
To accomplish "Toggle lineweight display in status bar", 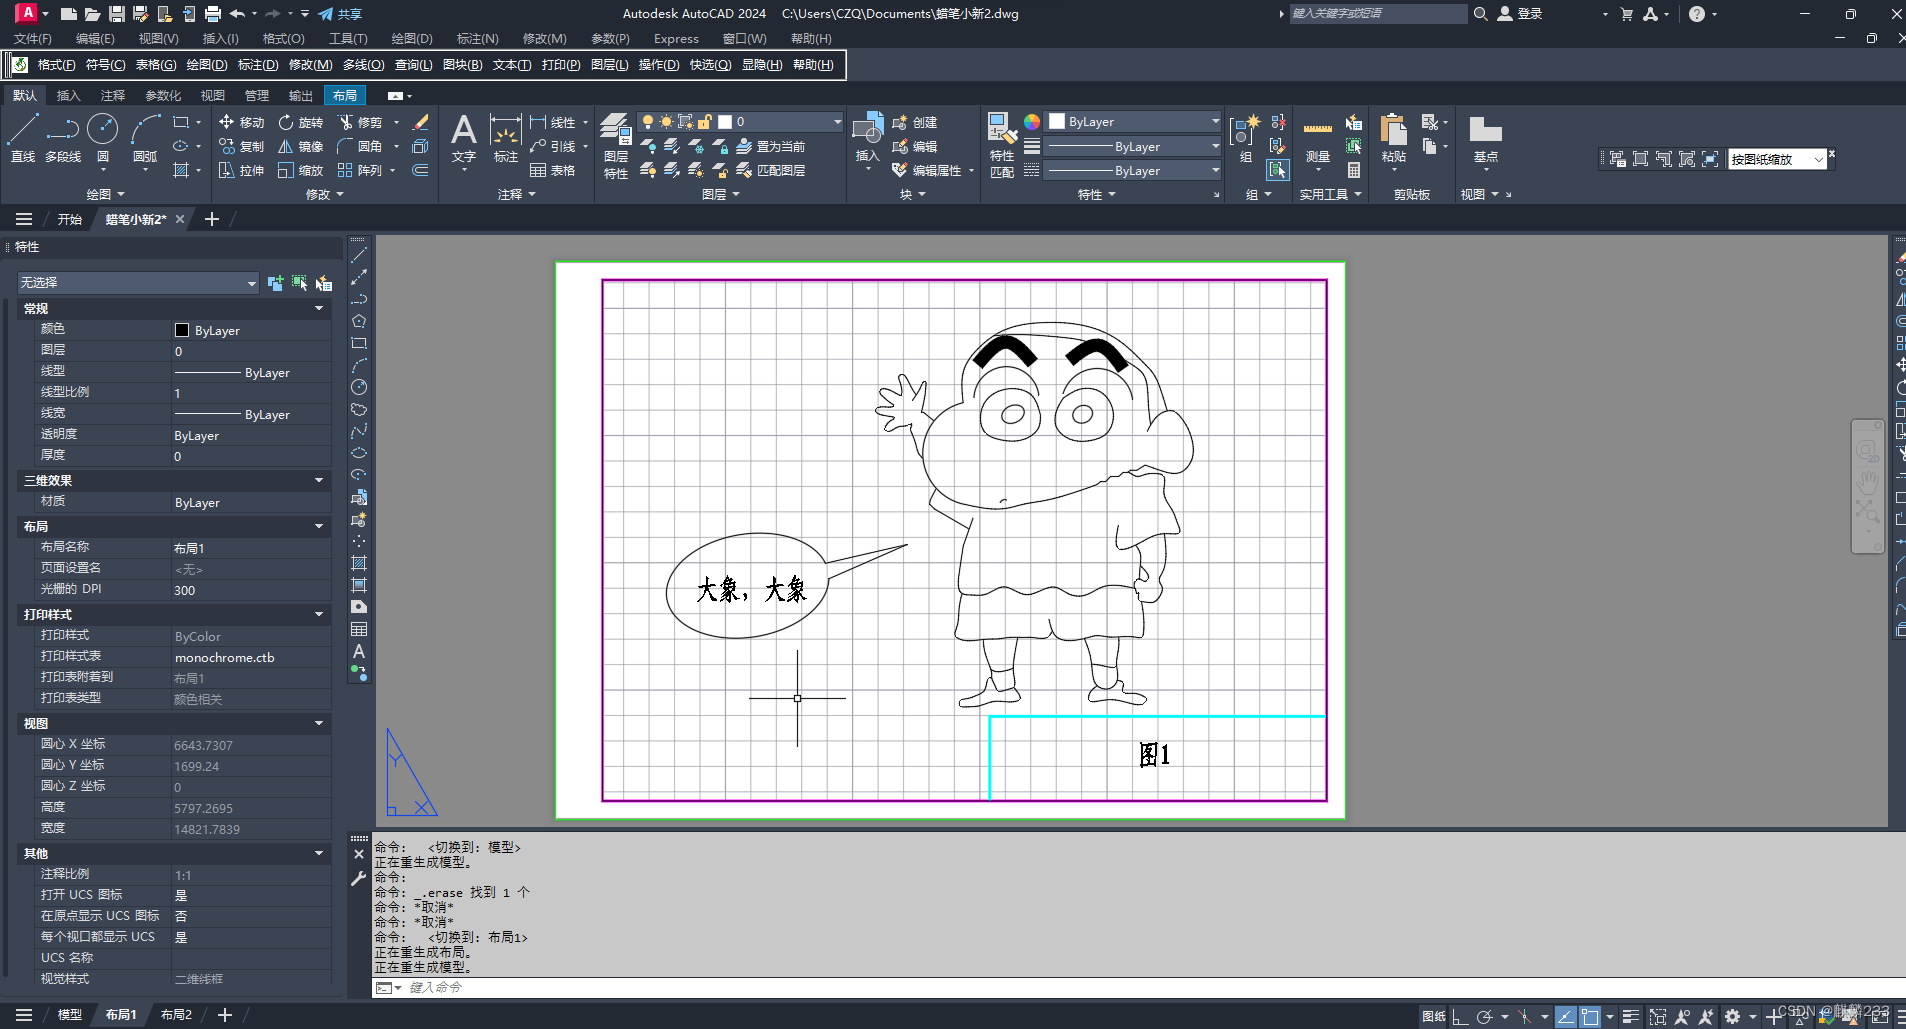I will tap(1630, 1016).
